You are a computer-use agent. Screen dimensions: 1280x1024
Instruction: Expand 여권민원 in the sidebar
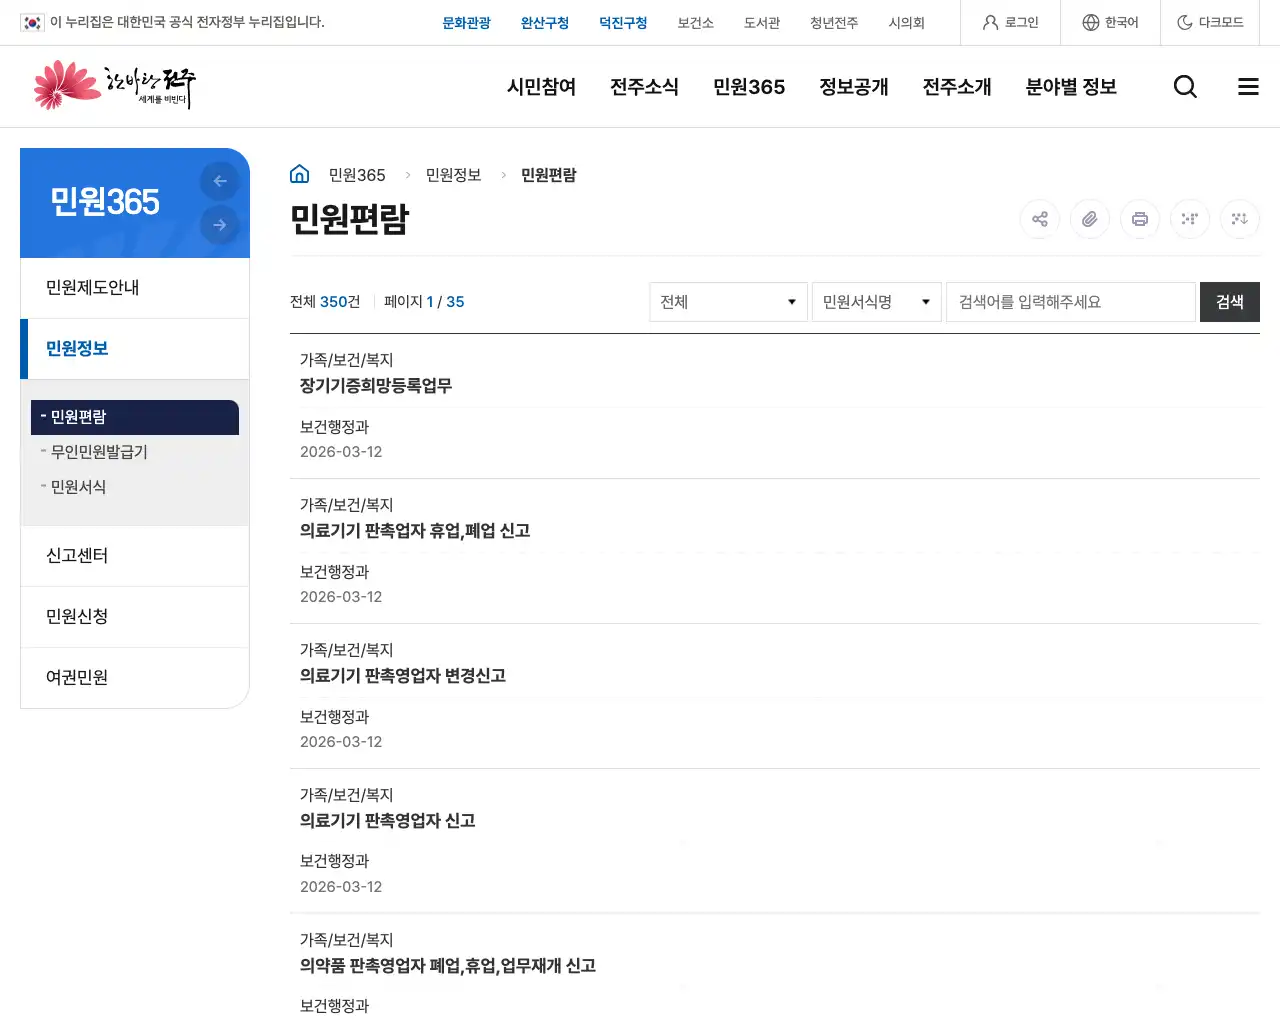click(x=135, y=678)
